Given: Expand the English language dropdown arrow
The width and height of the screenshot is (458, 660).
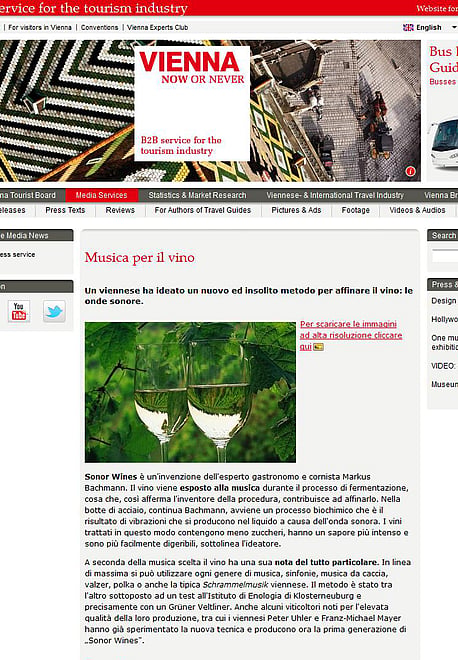Looking at the screenshot, I should pos(454,27).
